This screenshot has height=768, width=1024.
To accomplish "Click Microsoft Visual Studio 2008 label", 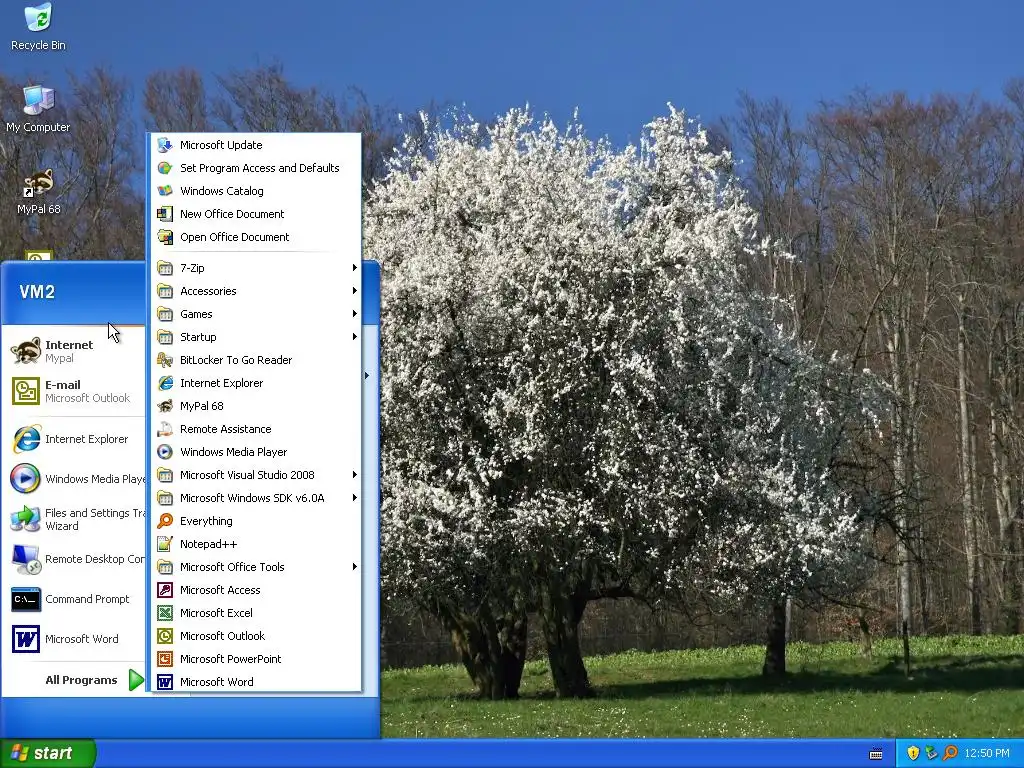I will [248, 475].
